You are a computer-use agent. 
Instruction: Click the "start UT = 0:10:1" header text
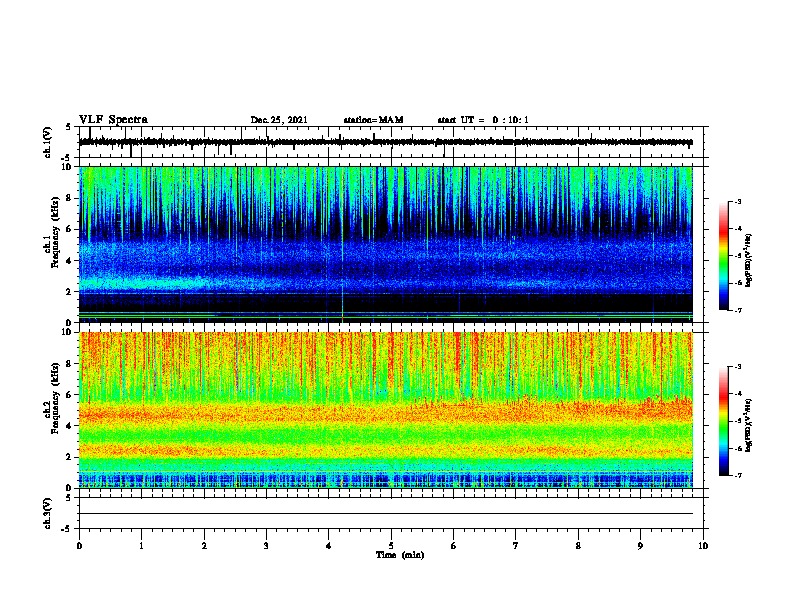[483, 120]
